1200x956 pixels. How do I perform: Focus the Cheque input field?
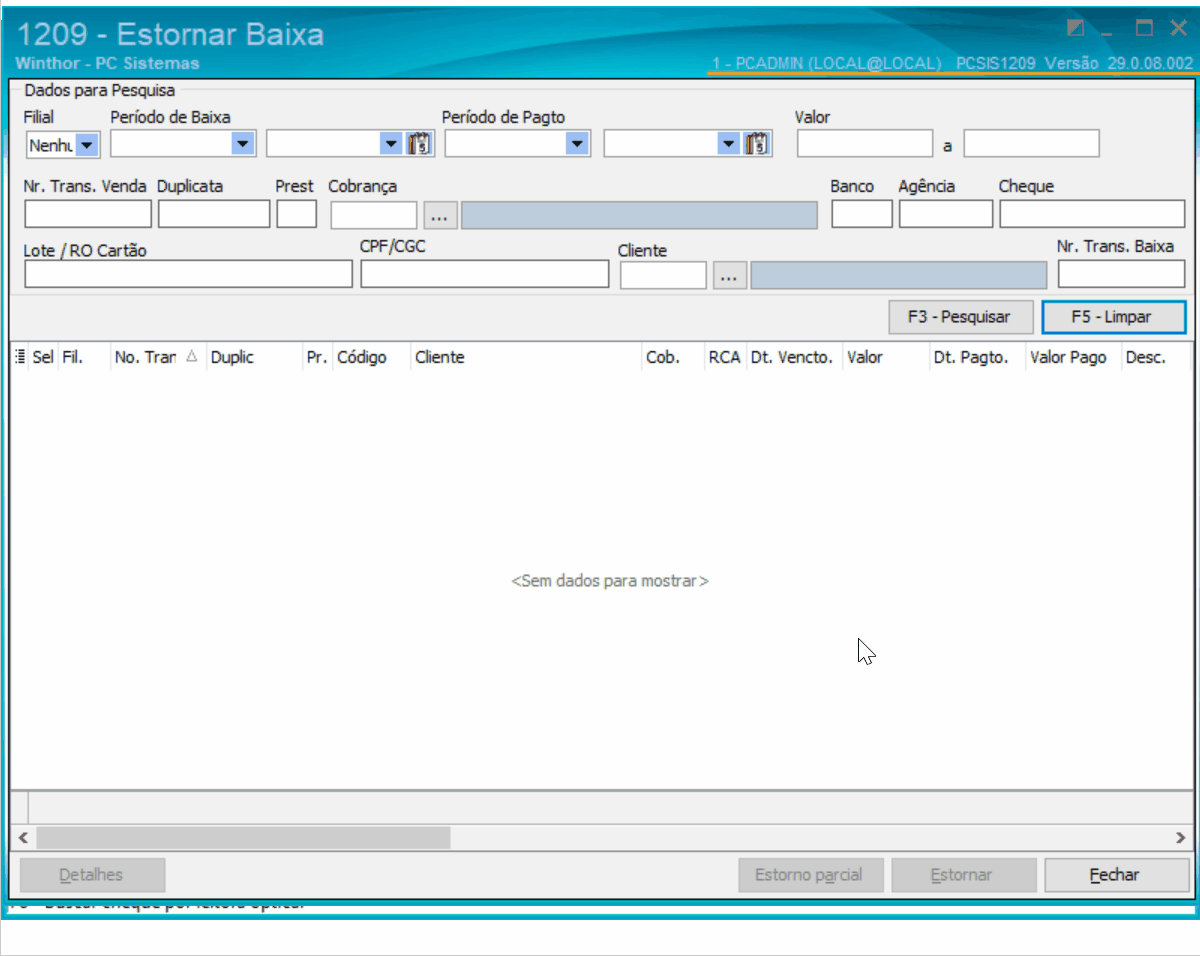pyautogui.click(x=1092, y=214)
